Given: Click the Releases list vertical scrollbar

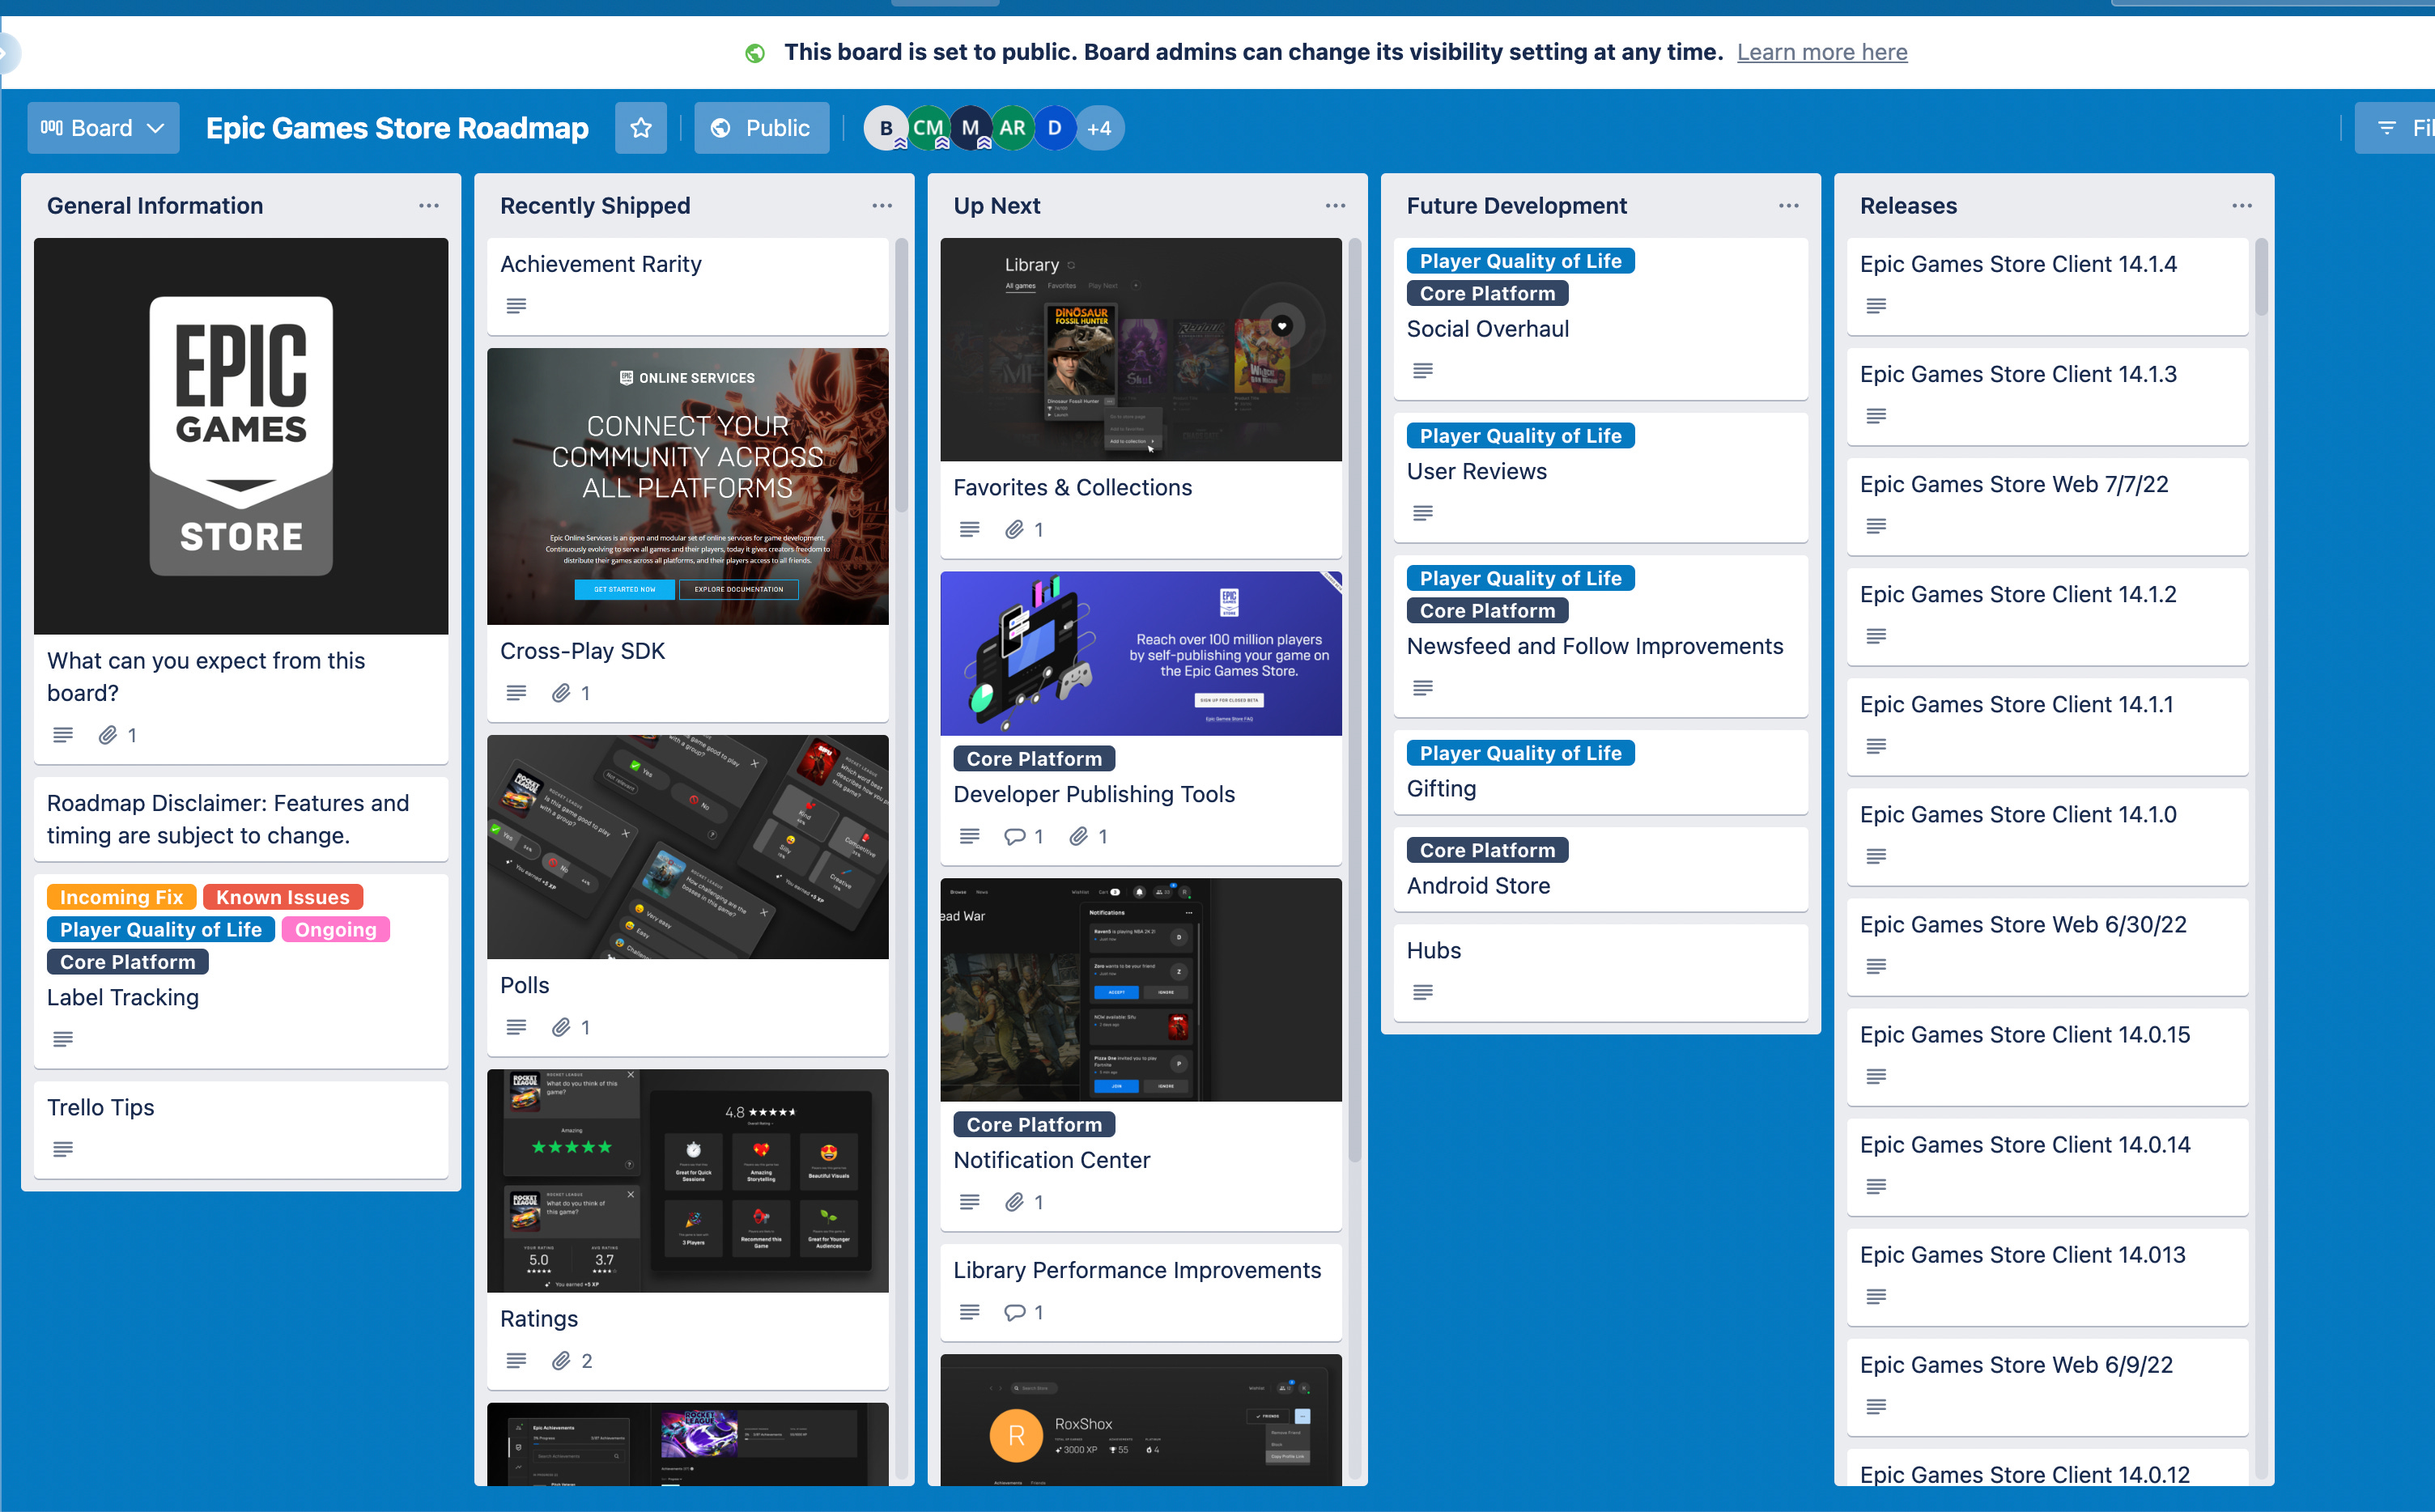Looking at the screenshot, I should coord(2261,277).
